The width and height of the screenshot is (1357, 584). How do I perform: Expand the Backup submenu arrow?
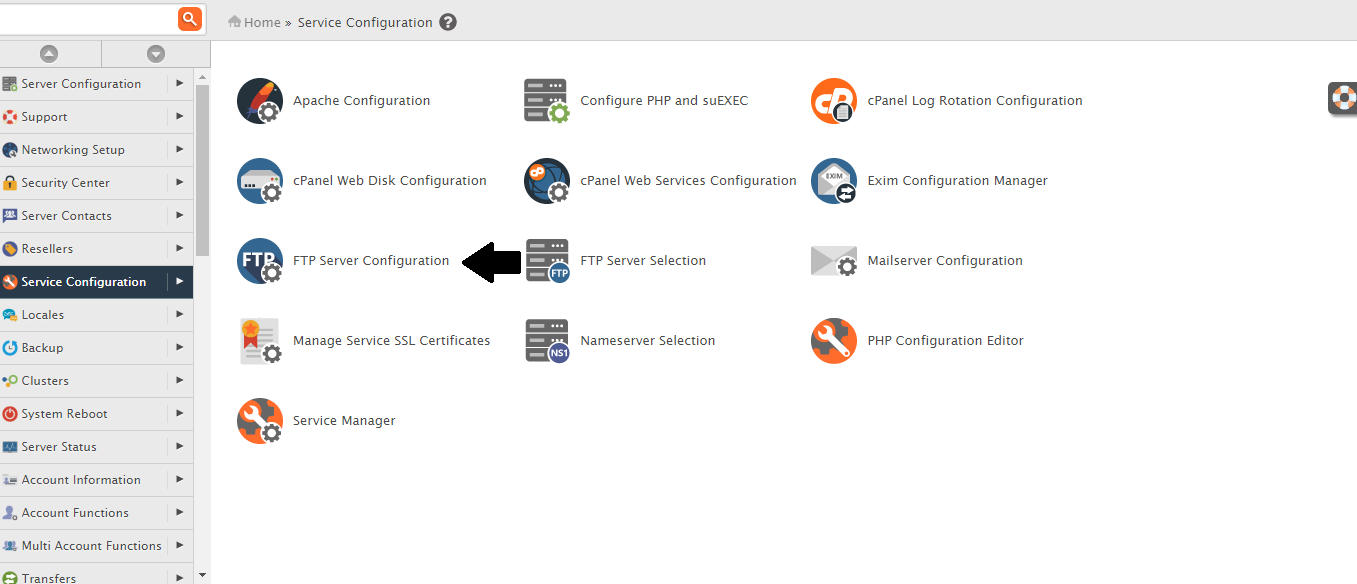(x=180, y=347)
